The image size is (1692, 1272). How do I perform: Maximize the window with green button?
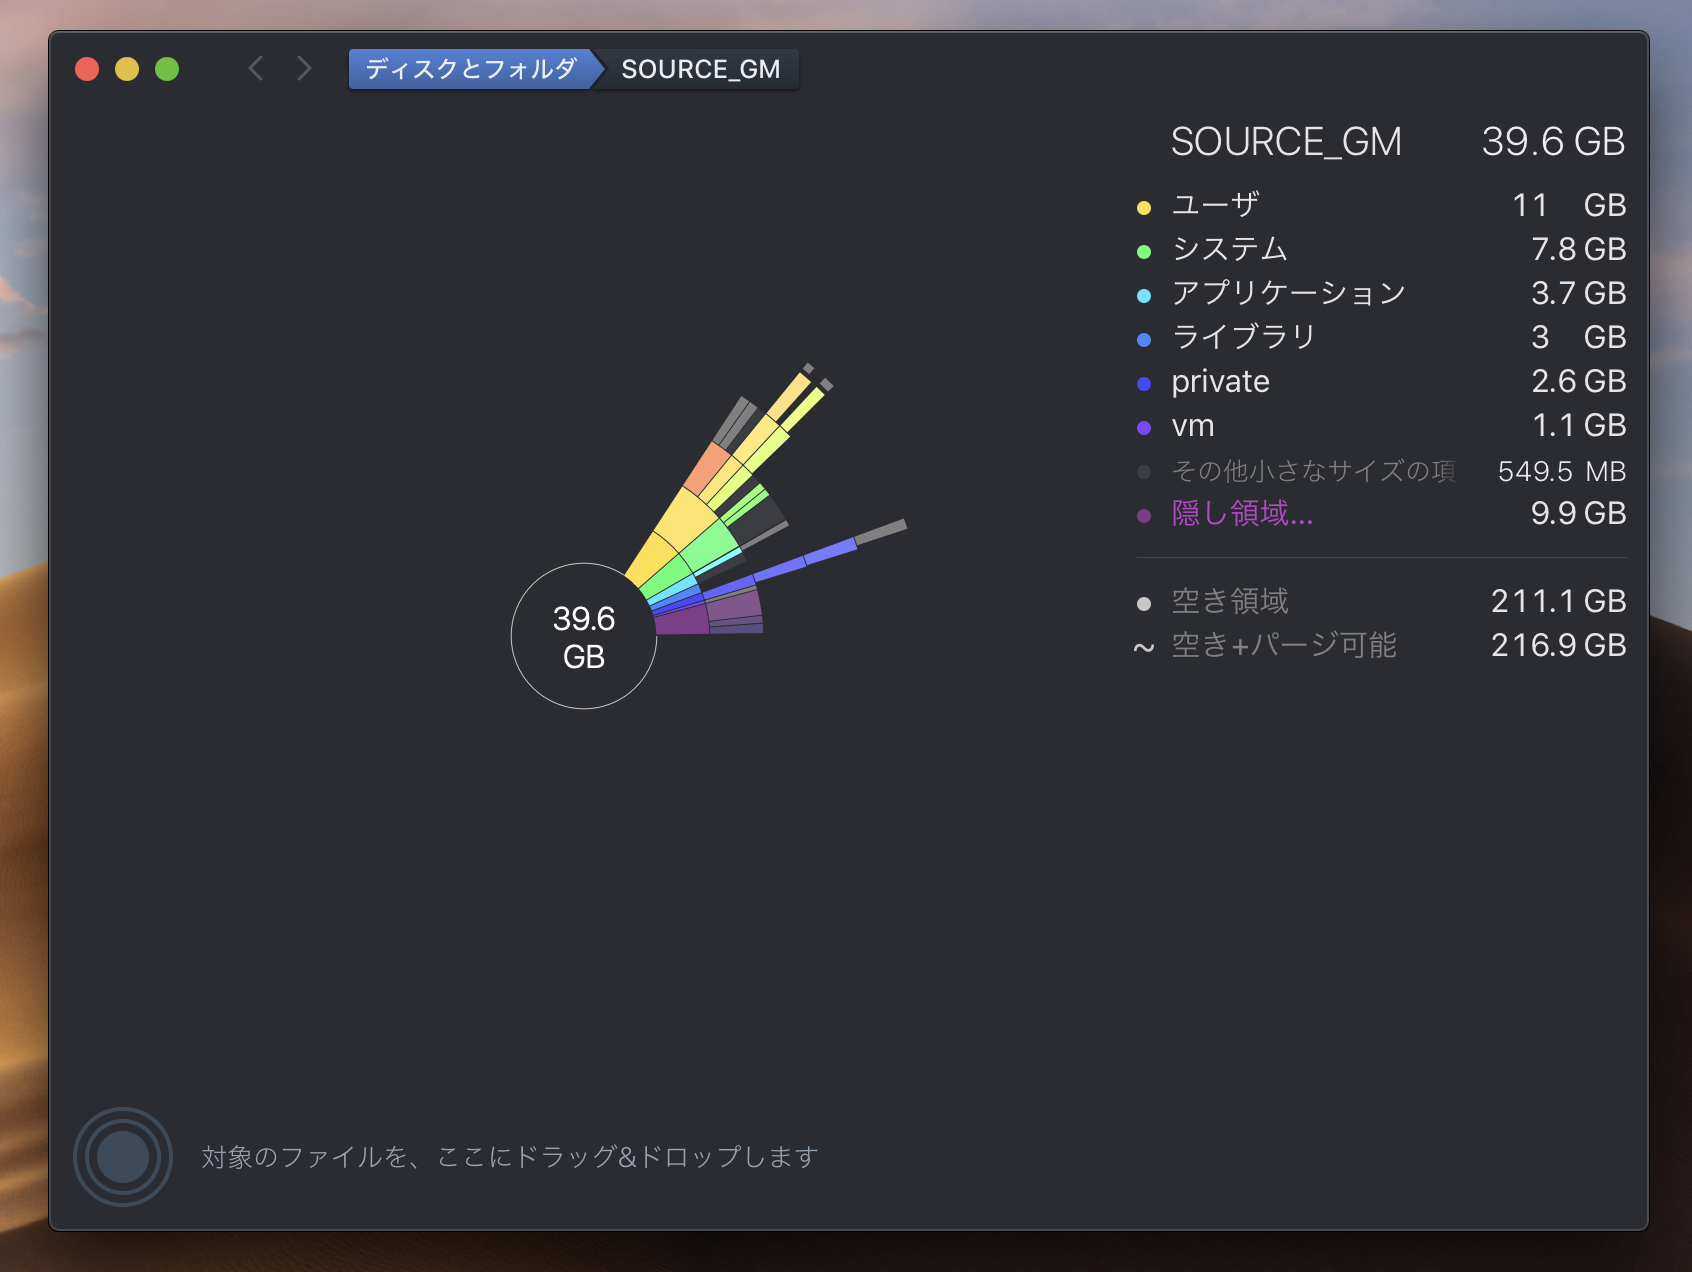coord(167,69)
